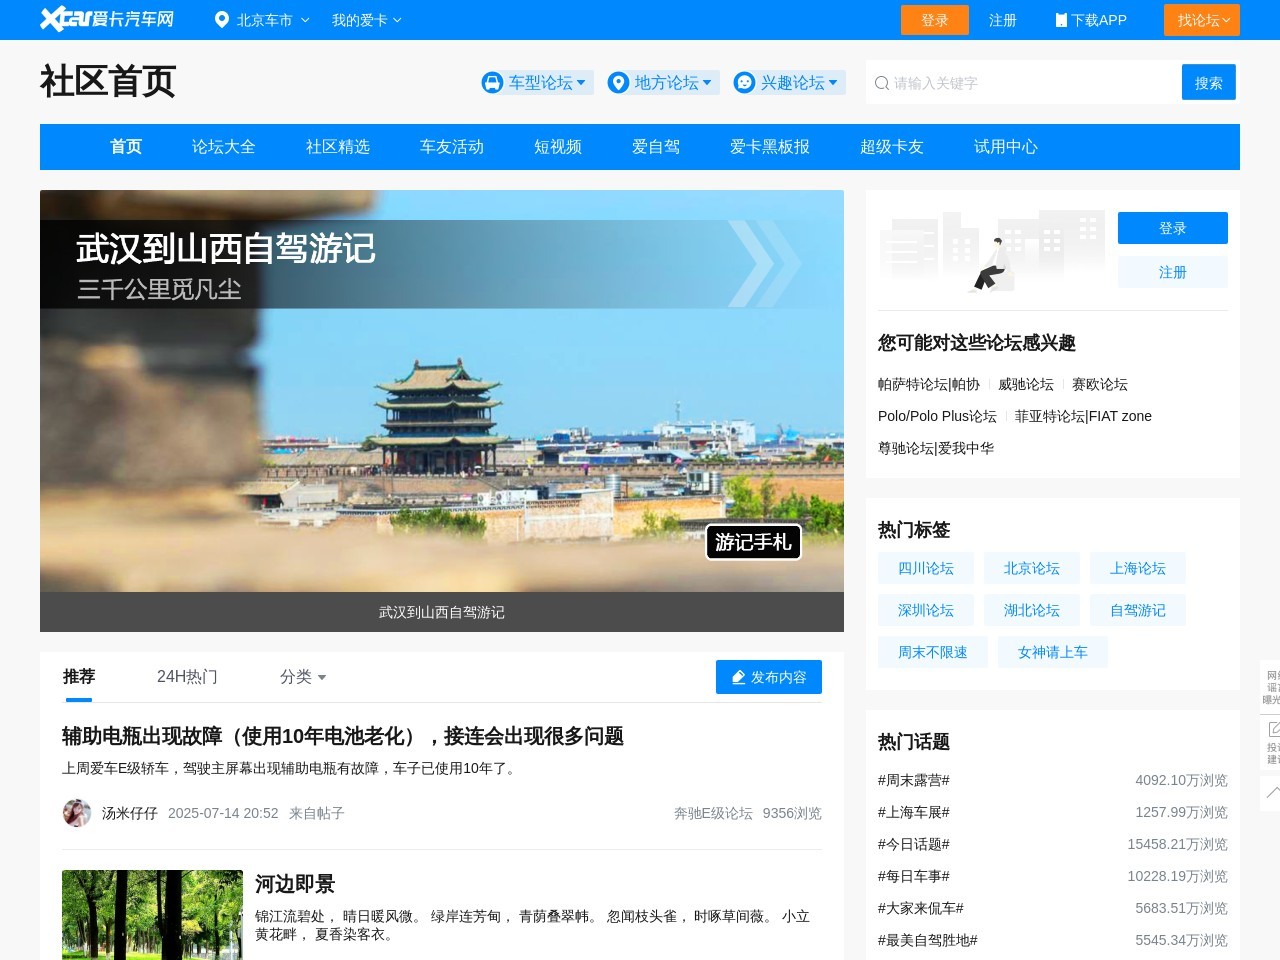Open 爱卡黑板报 in the navigation bar
Screen dimensions: 1280x960
click(x=770, y=147)
